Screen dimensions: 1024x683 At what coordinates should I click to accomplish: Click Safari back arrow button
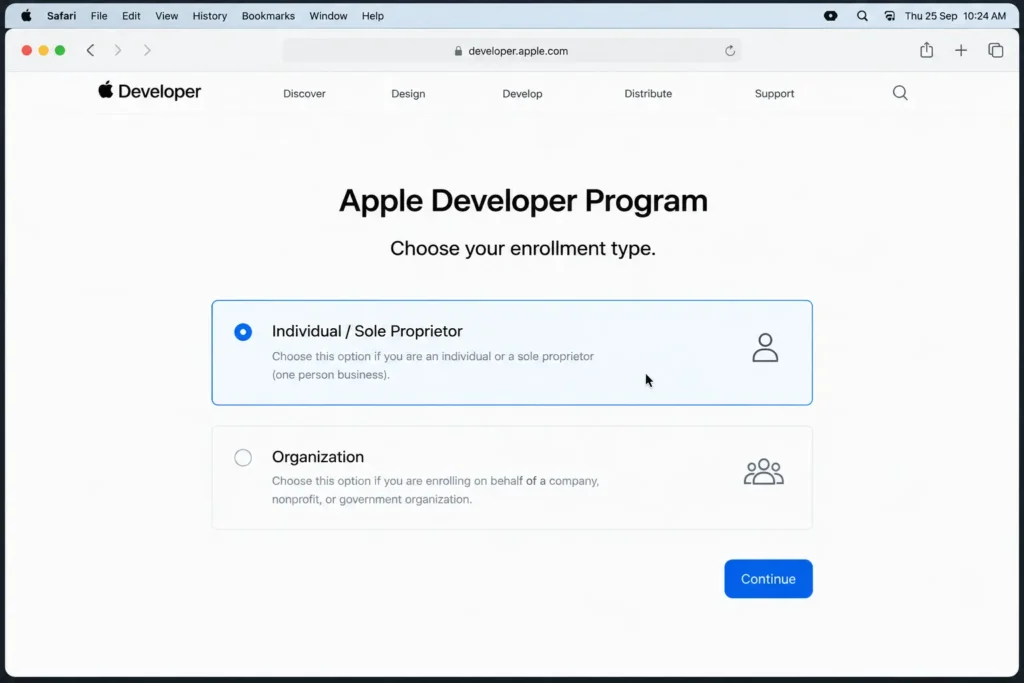91,50
